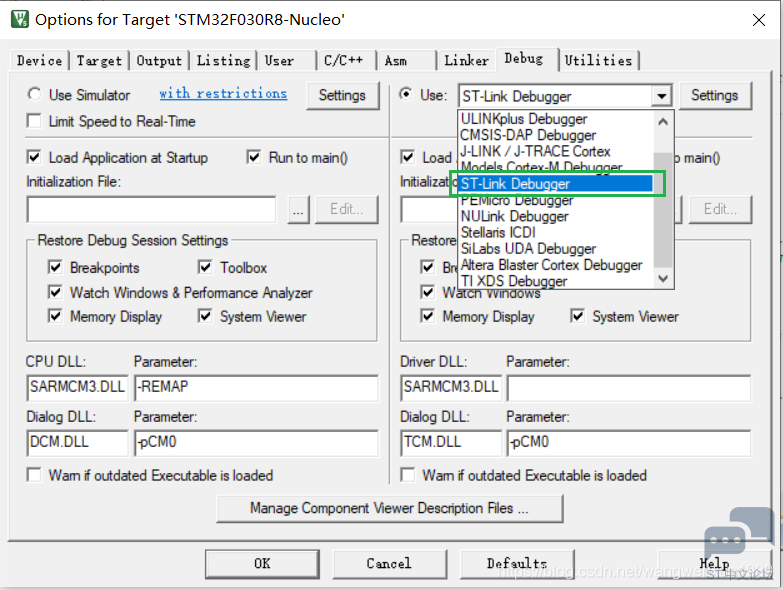Open the Device tab
Viewport: 783px width, 590px height.
coord(39,60)
